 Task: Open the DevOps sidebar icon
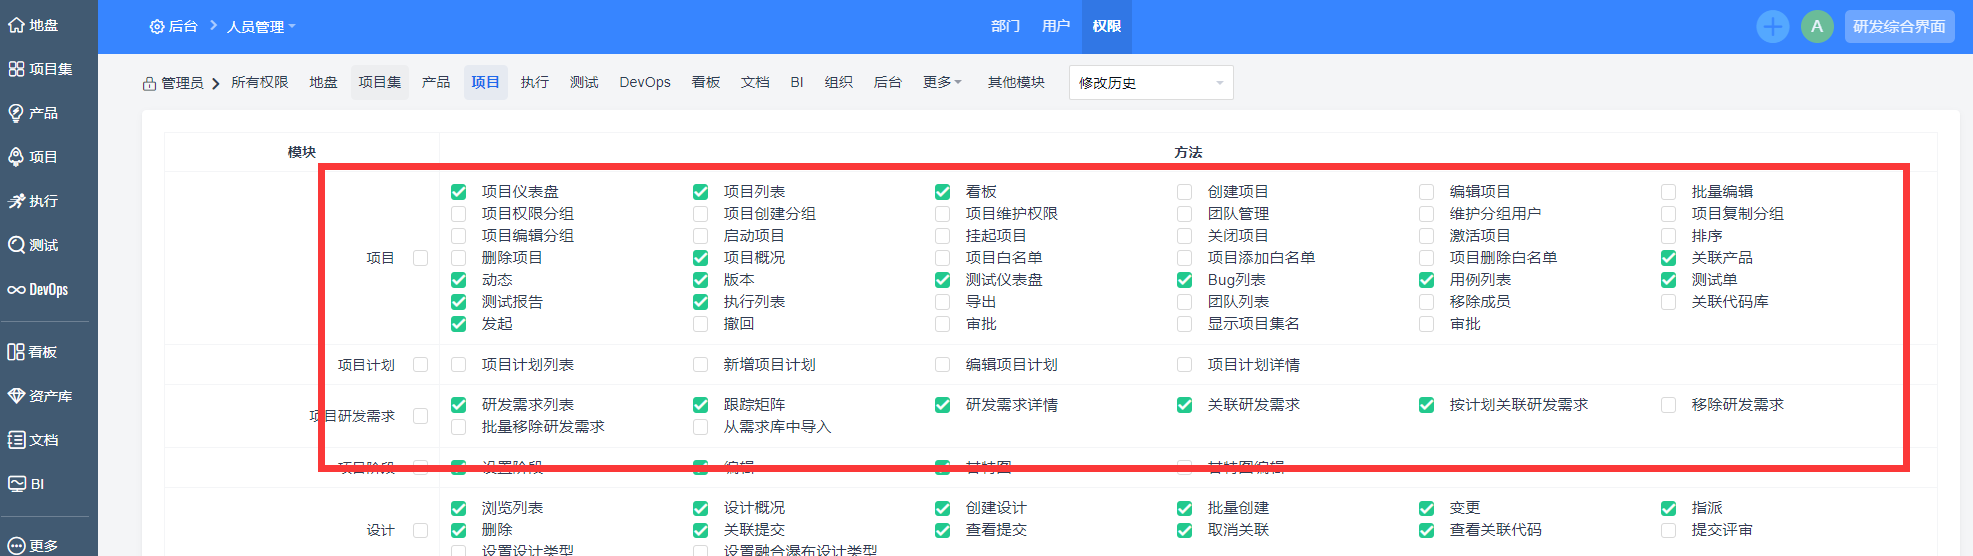pos(16,290)
